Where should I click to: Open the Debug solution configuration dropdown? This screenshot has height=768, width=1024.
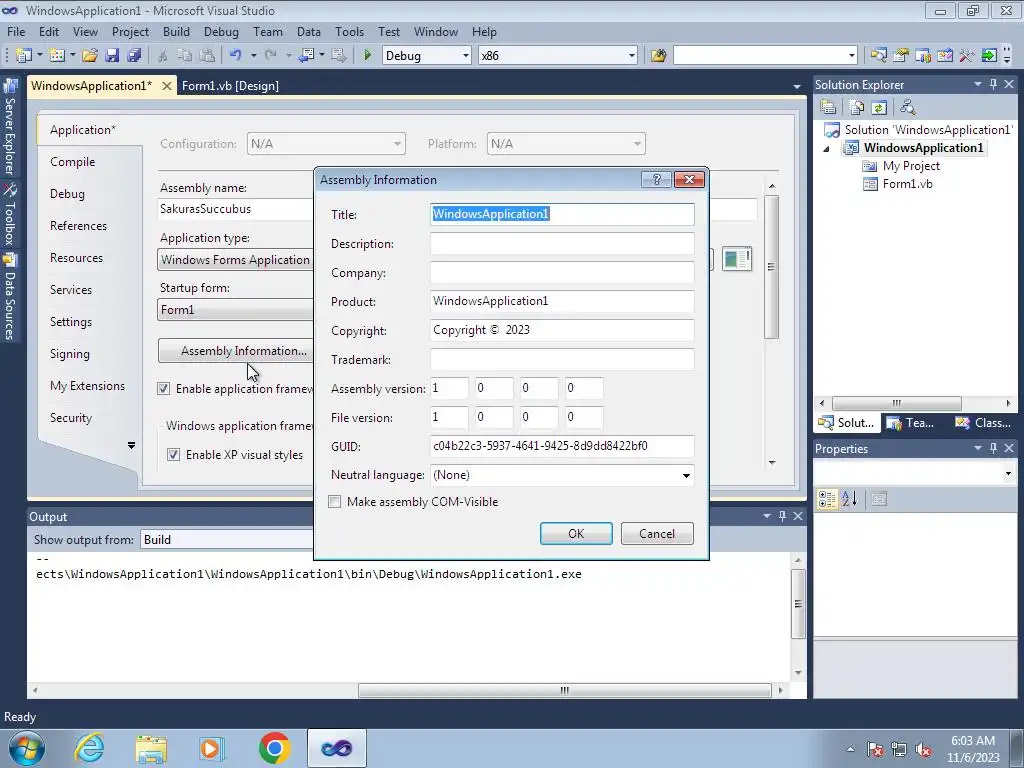coord(466,56)
